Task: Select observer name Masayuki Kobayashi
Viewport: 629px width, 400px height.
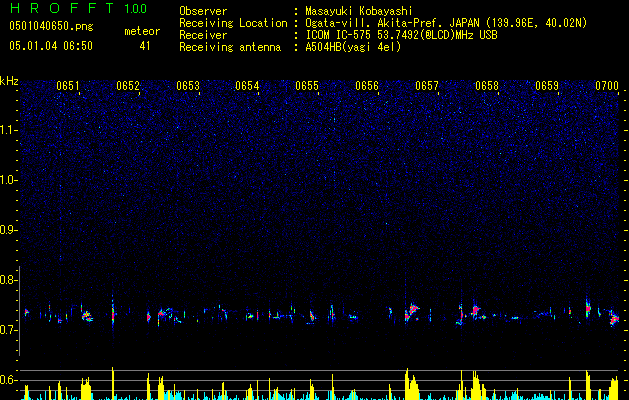Action: click(x=358, y=11)
